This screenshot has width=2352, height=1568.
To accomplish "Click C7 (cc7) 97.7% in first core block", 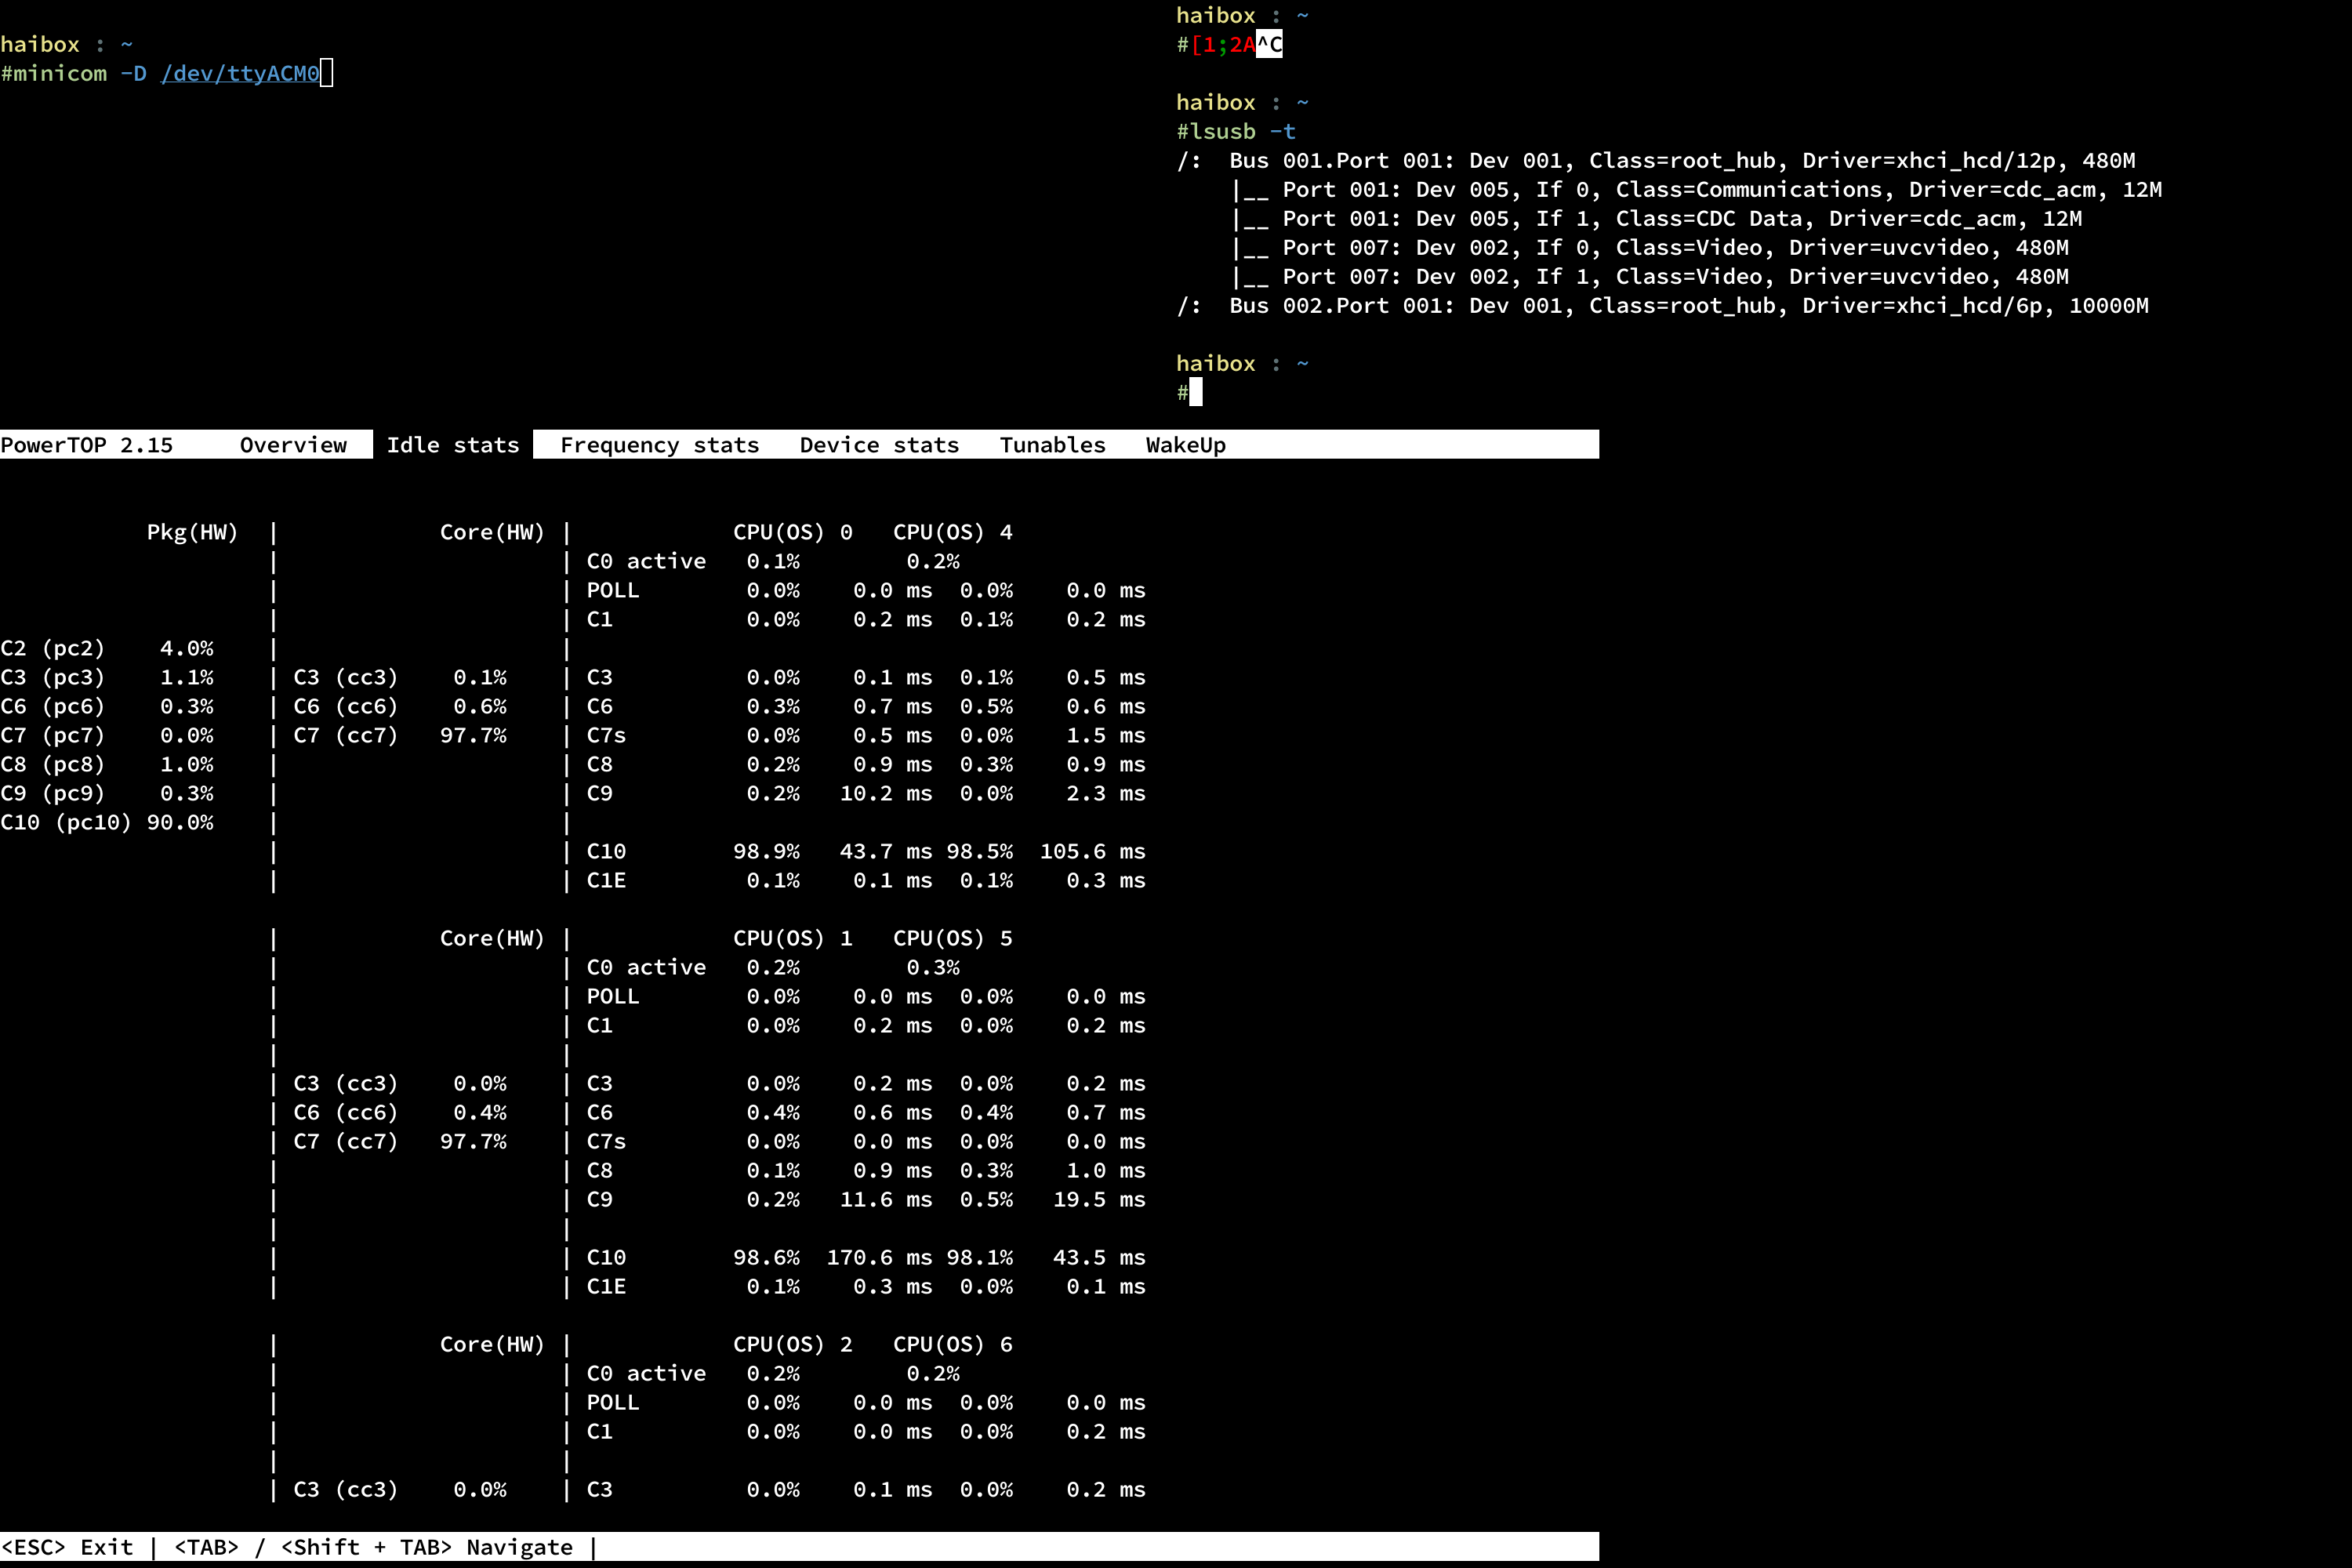I will coord(400,735).
